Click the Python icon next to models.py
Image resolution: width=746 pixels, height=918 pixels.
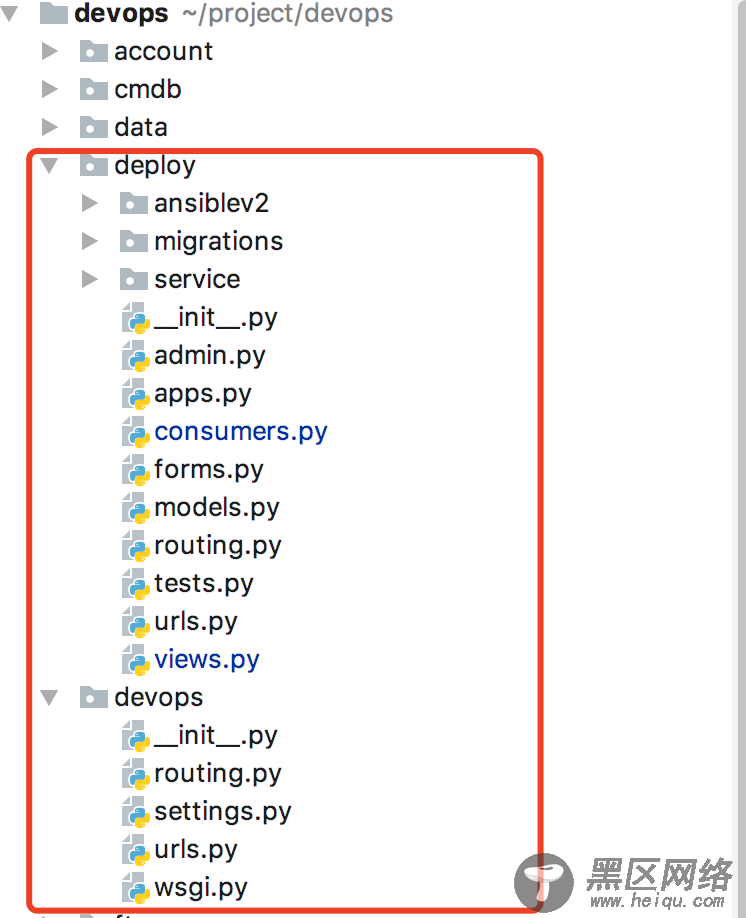[x=135, y=508]
